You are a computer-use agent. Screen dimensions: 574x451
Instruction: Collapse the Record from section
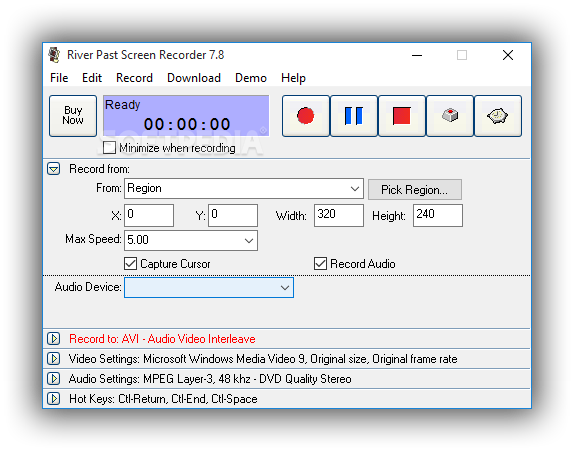(x=53, y=169)
